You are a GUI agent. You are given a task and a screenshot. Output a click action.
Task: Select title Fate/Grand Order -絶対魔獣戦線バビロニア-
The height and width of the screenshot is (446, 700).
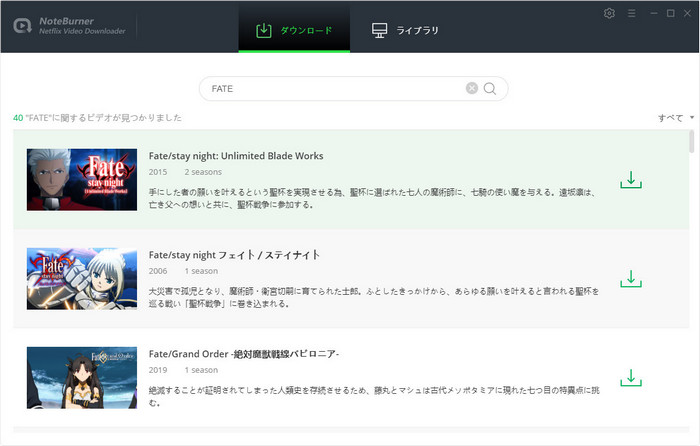[244, 354]
